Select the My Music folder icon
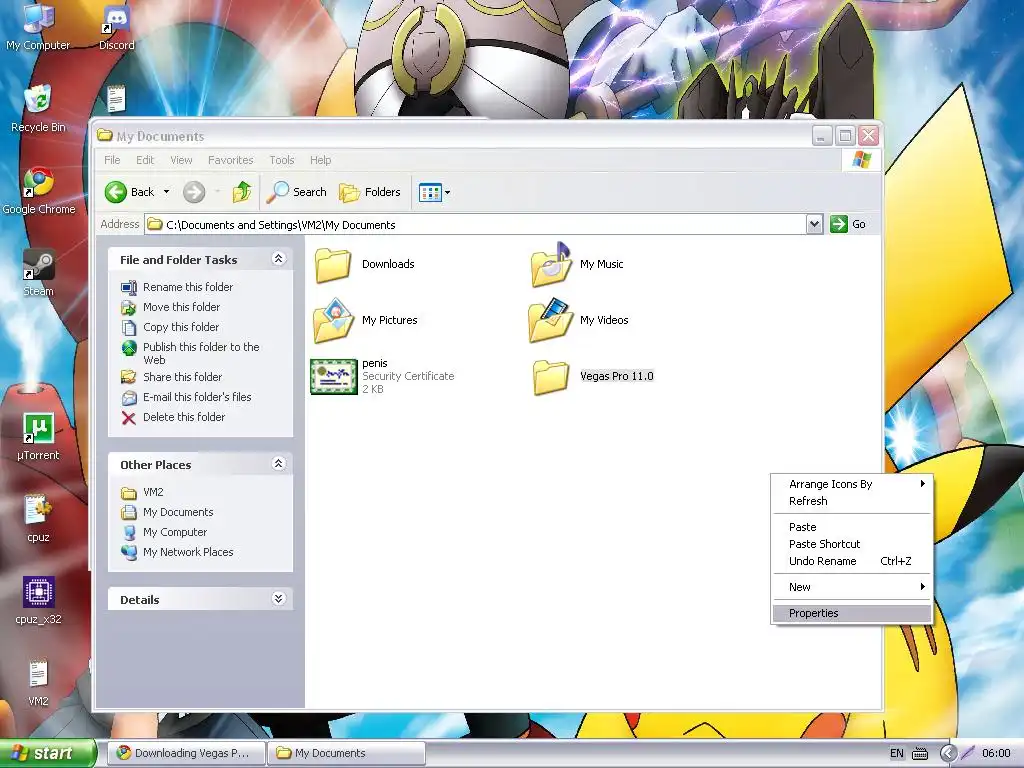1024x768 pixels. coord(551,264)
